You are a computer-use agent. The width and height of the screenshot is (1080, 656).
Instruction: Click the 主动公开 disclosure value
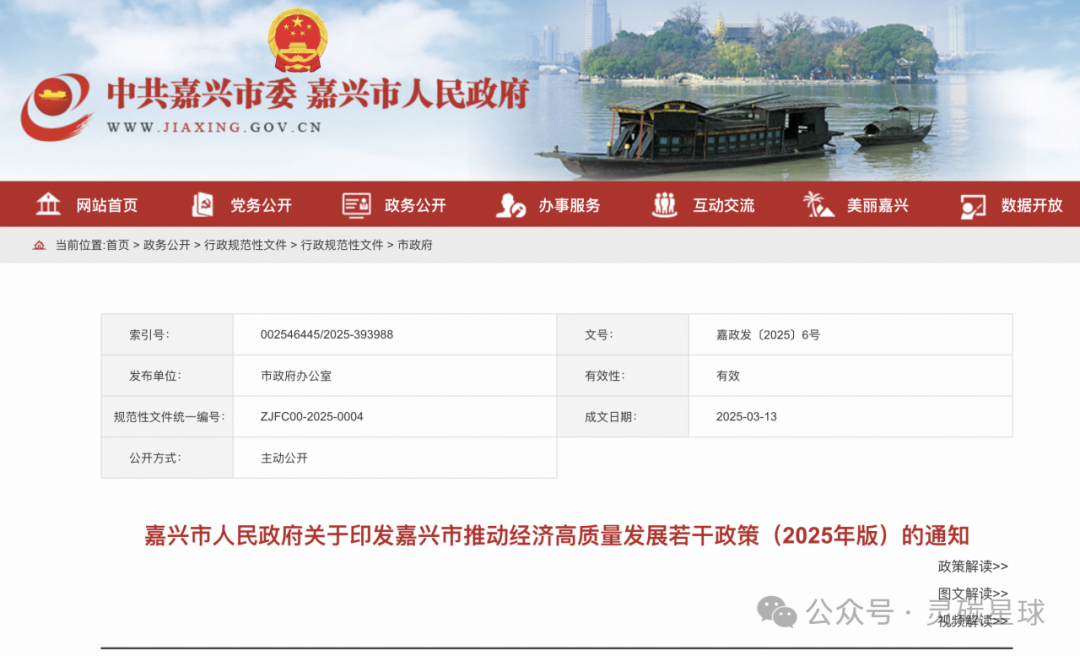coord(284,458)
